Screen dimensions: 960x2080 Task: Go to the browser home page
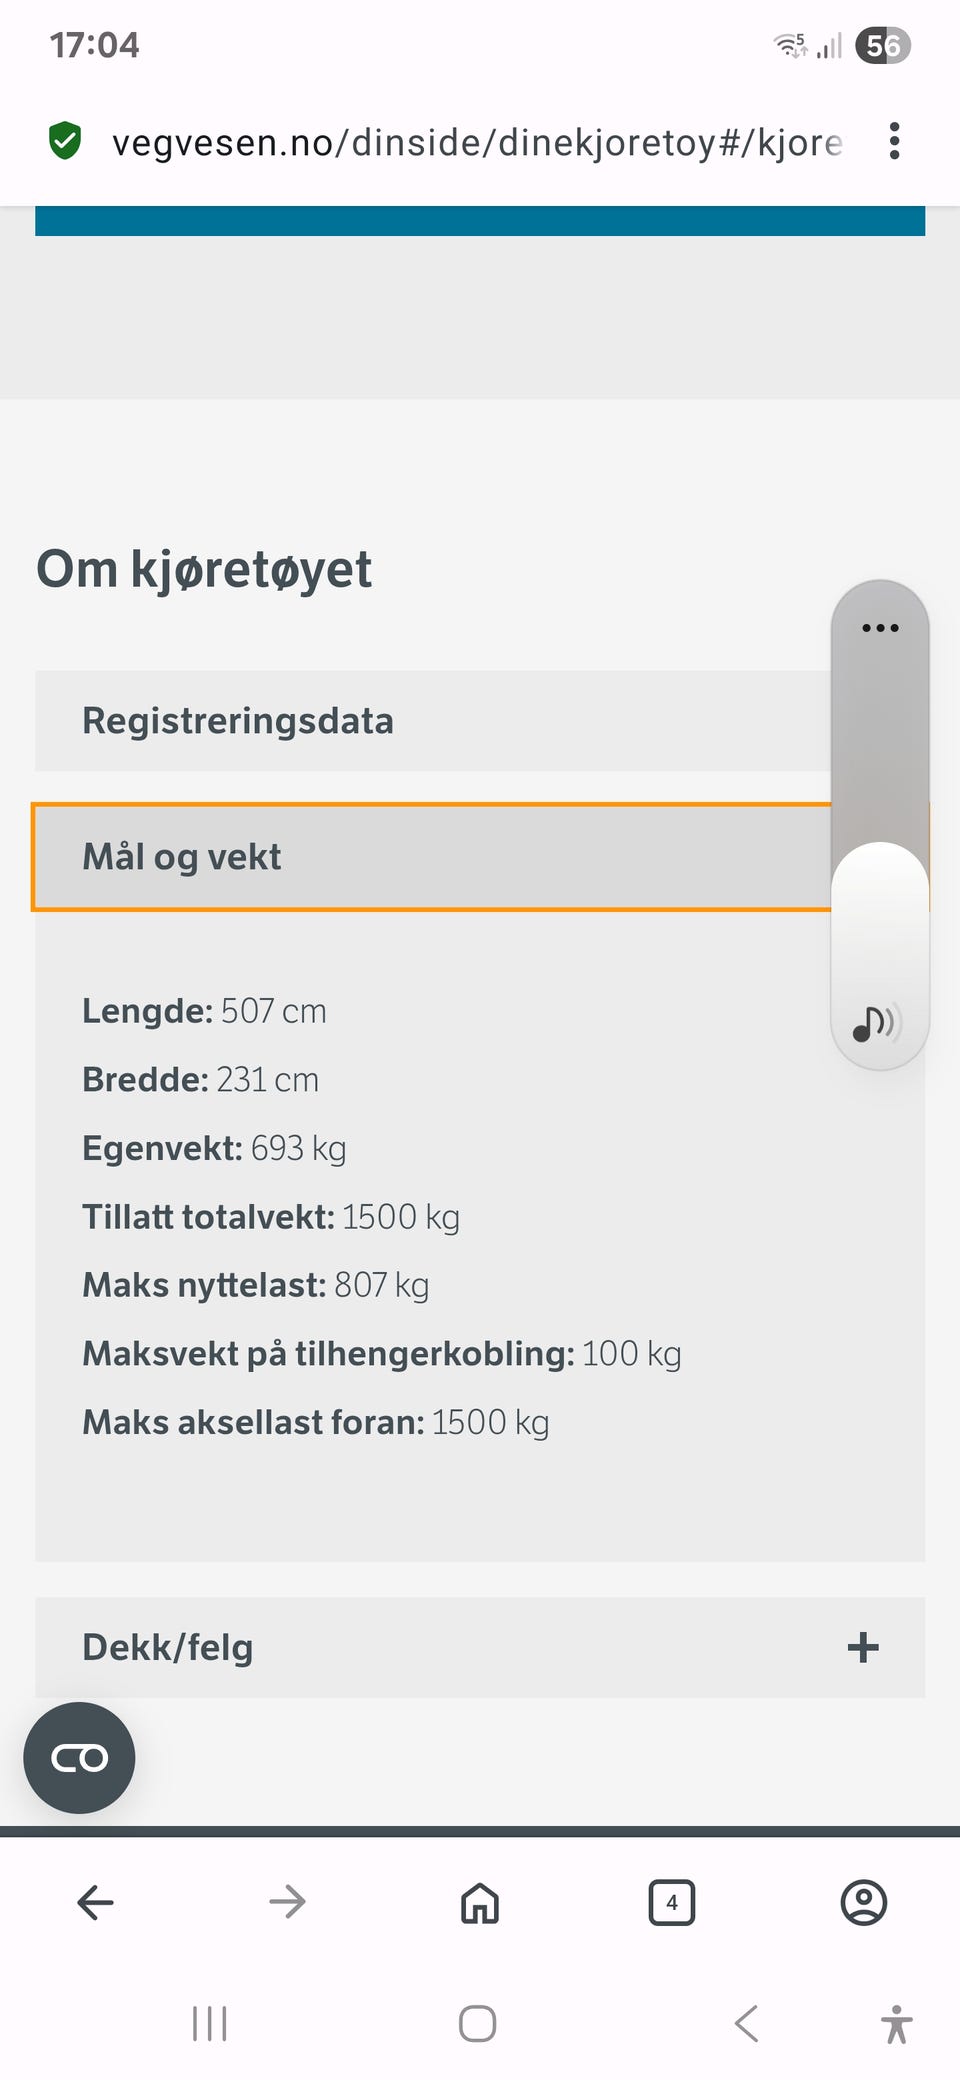tap(480, 1902)
